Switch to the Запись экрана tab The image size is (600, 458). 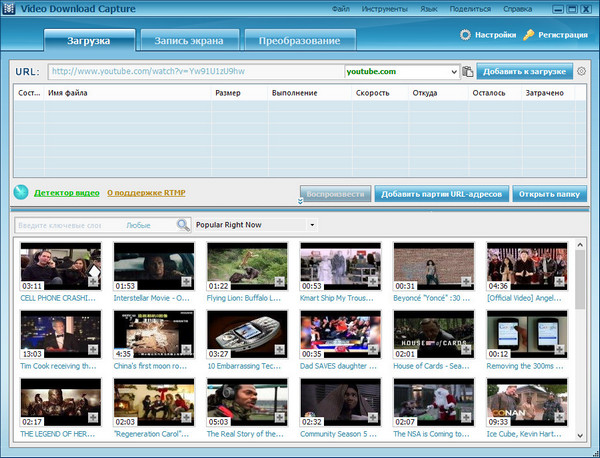[x=189, y=41]
